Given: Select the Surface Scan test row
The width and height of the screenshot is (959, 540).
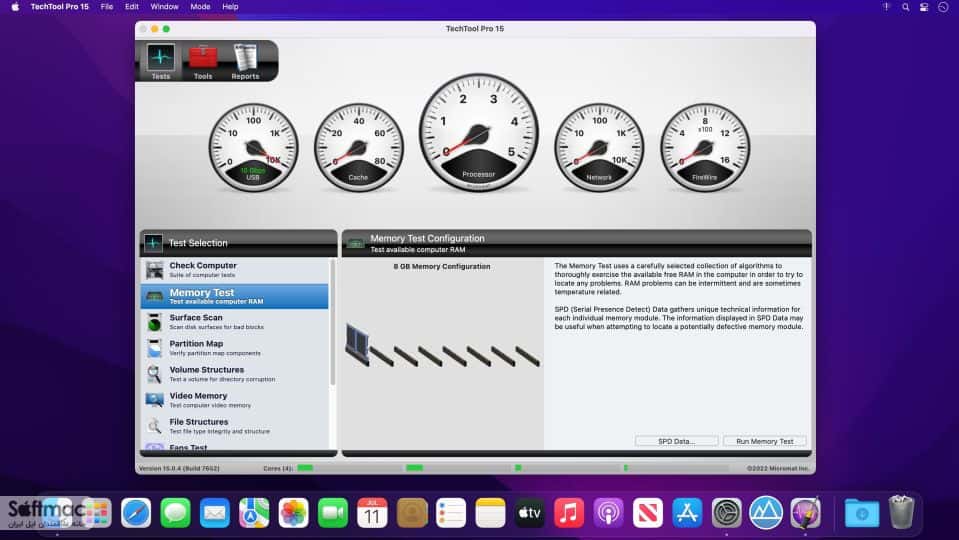Looking at the screenshot, I should pyautogui.click(x=235, y=322).
